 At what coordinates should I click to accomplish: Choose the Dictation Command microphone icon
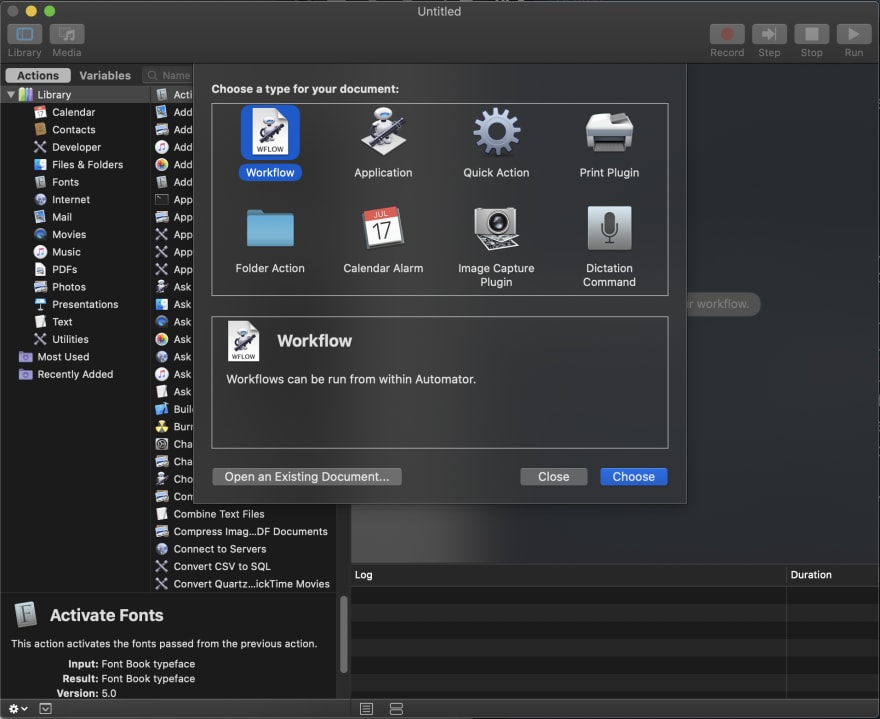pos(609,228)
